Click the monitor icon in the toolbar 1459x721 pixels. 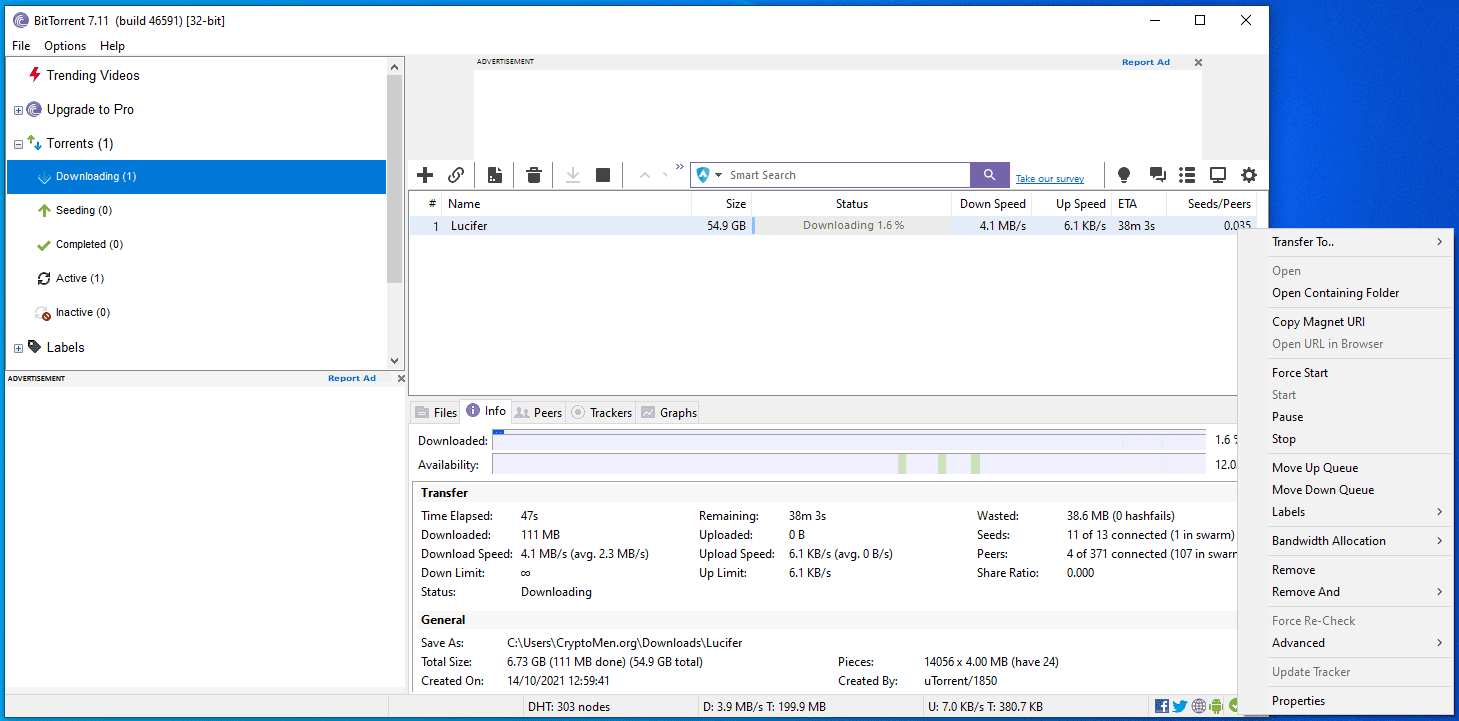click(1218, 175)
